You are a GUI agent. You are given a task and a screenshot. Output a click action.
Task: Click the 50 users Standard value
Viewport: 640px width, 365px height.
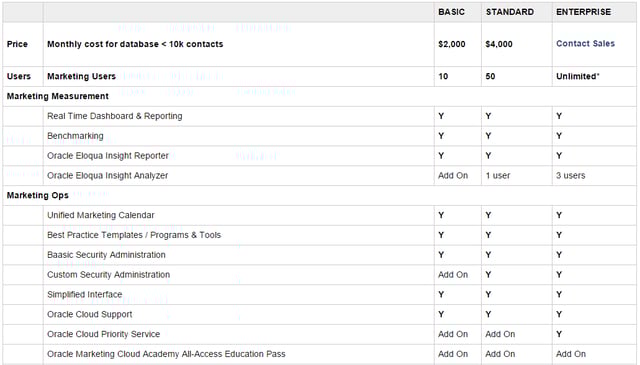(490, 76)
